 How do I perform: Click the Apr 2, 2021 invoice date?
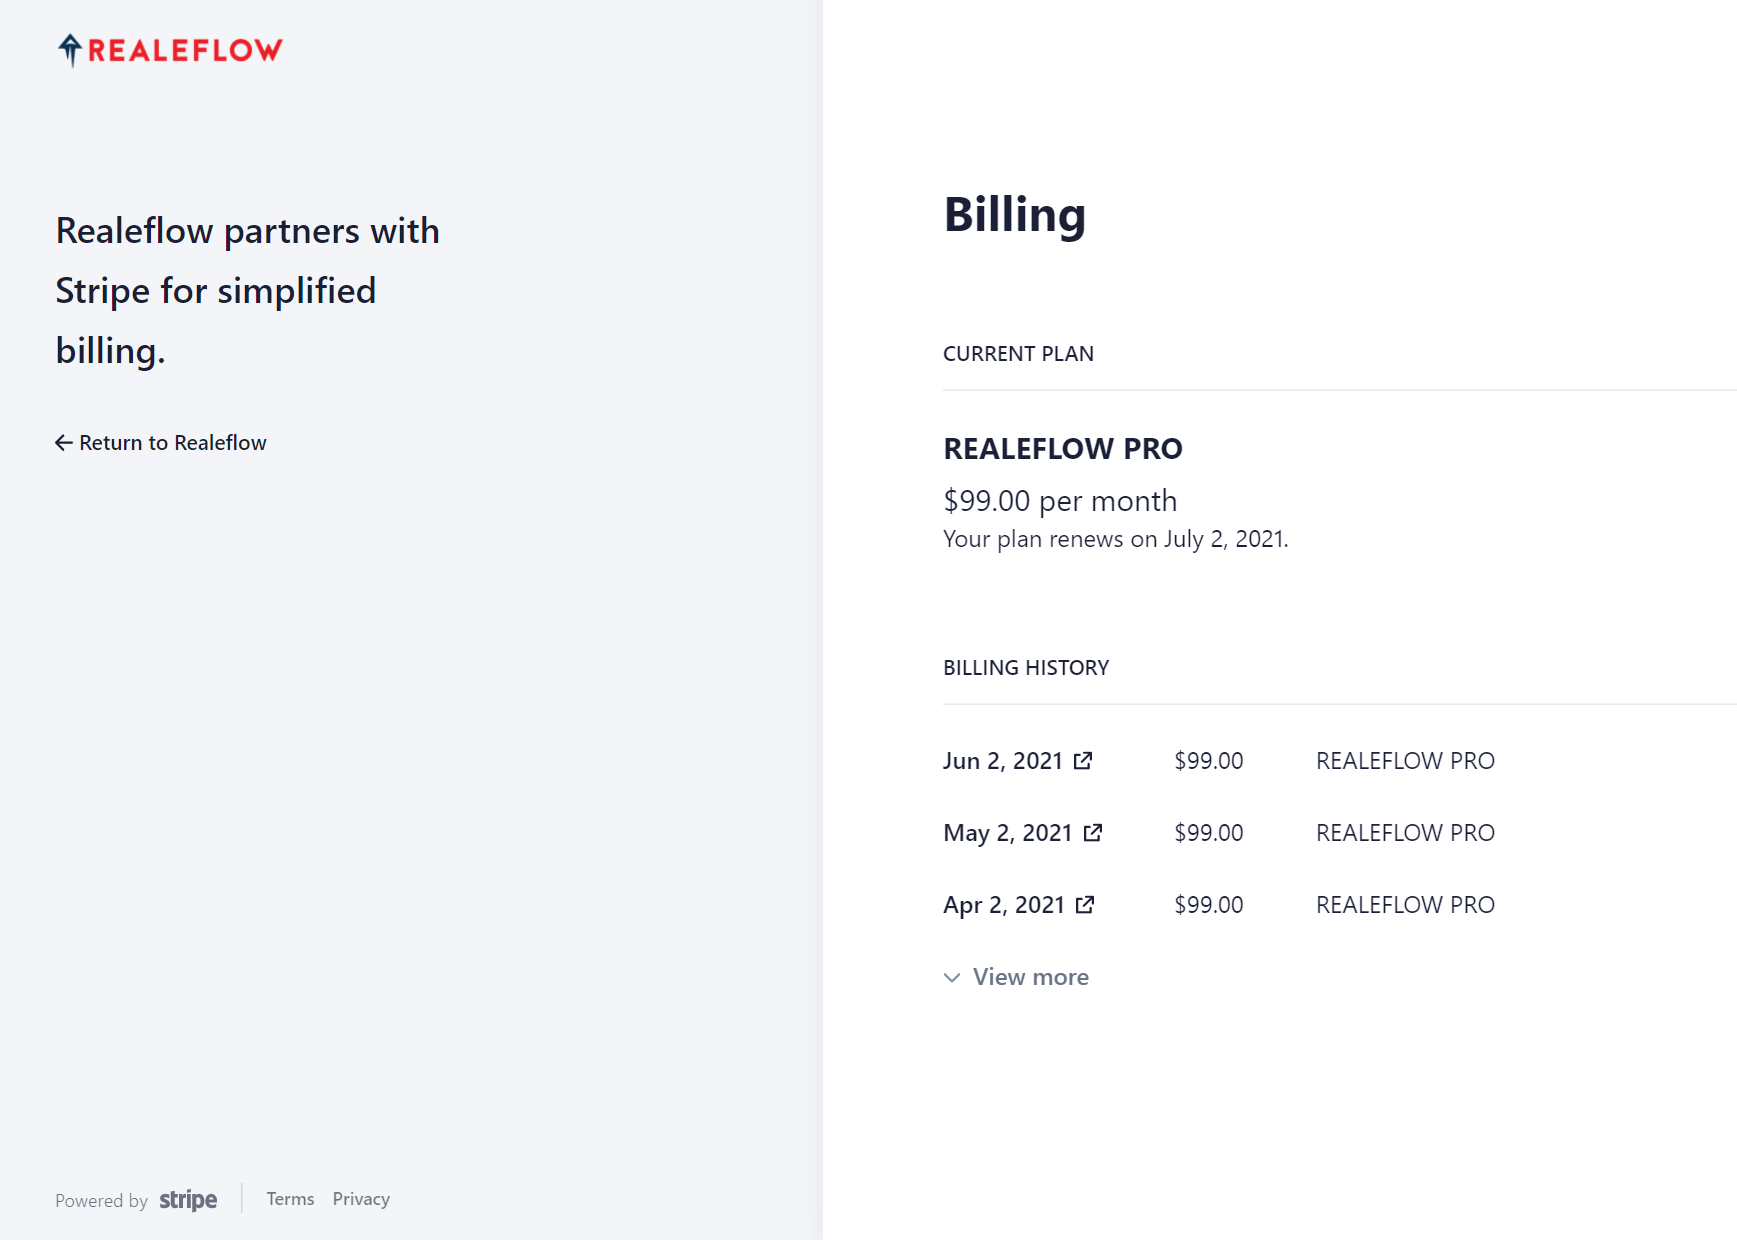[x=1003, y=905]
